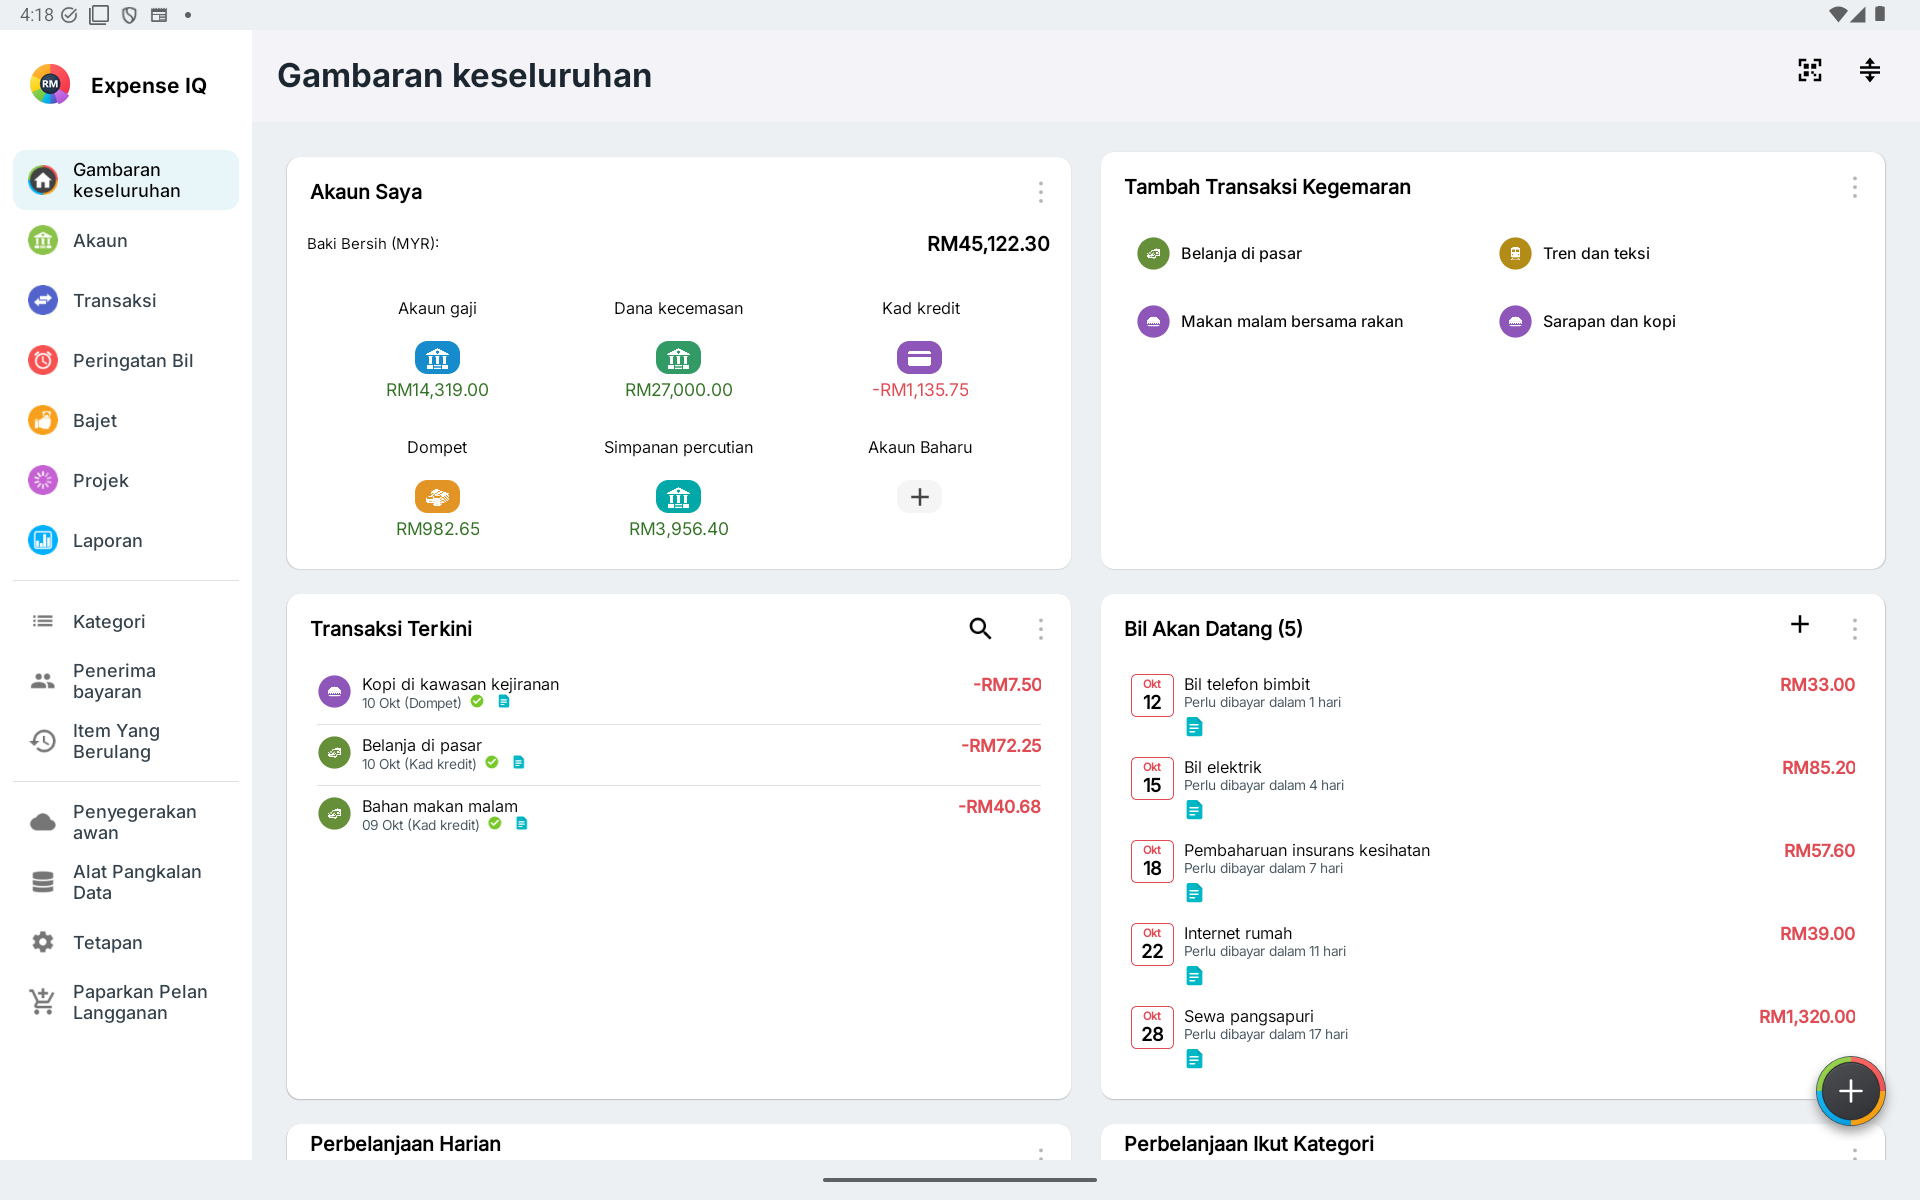
Task: Open Bahan makan malam transaction
Action: (678, 814)
